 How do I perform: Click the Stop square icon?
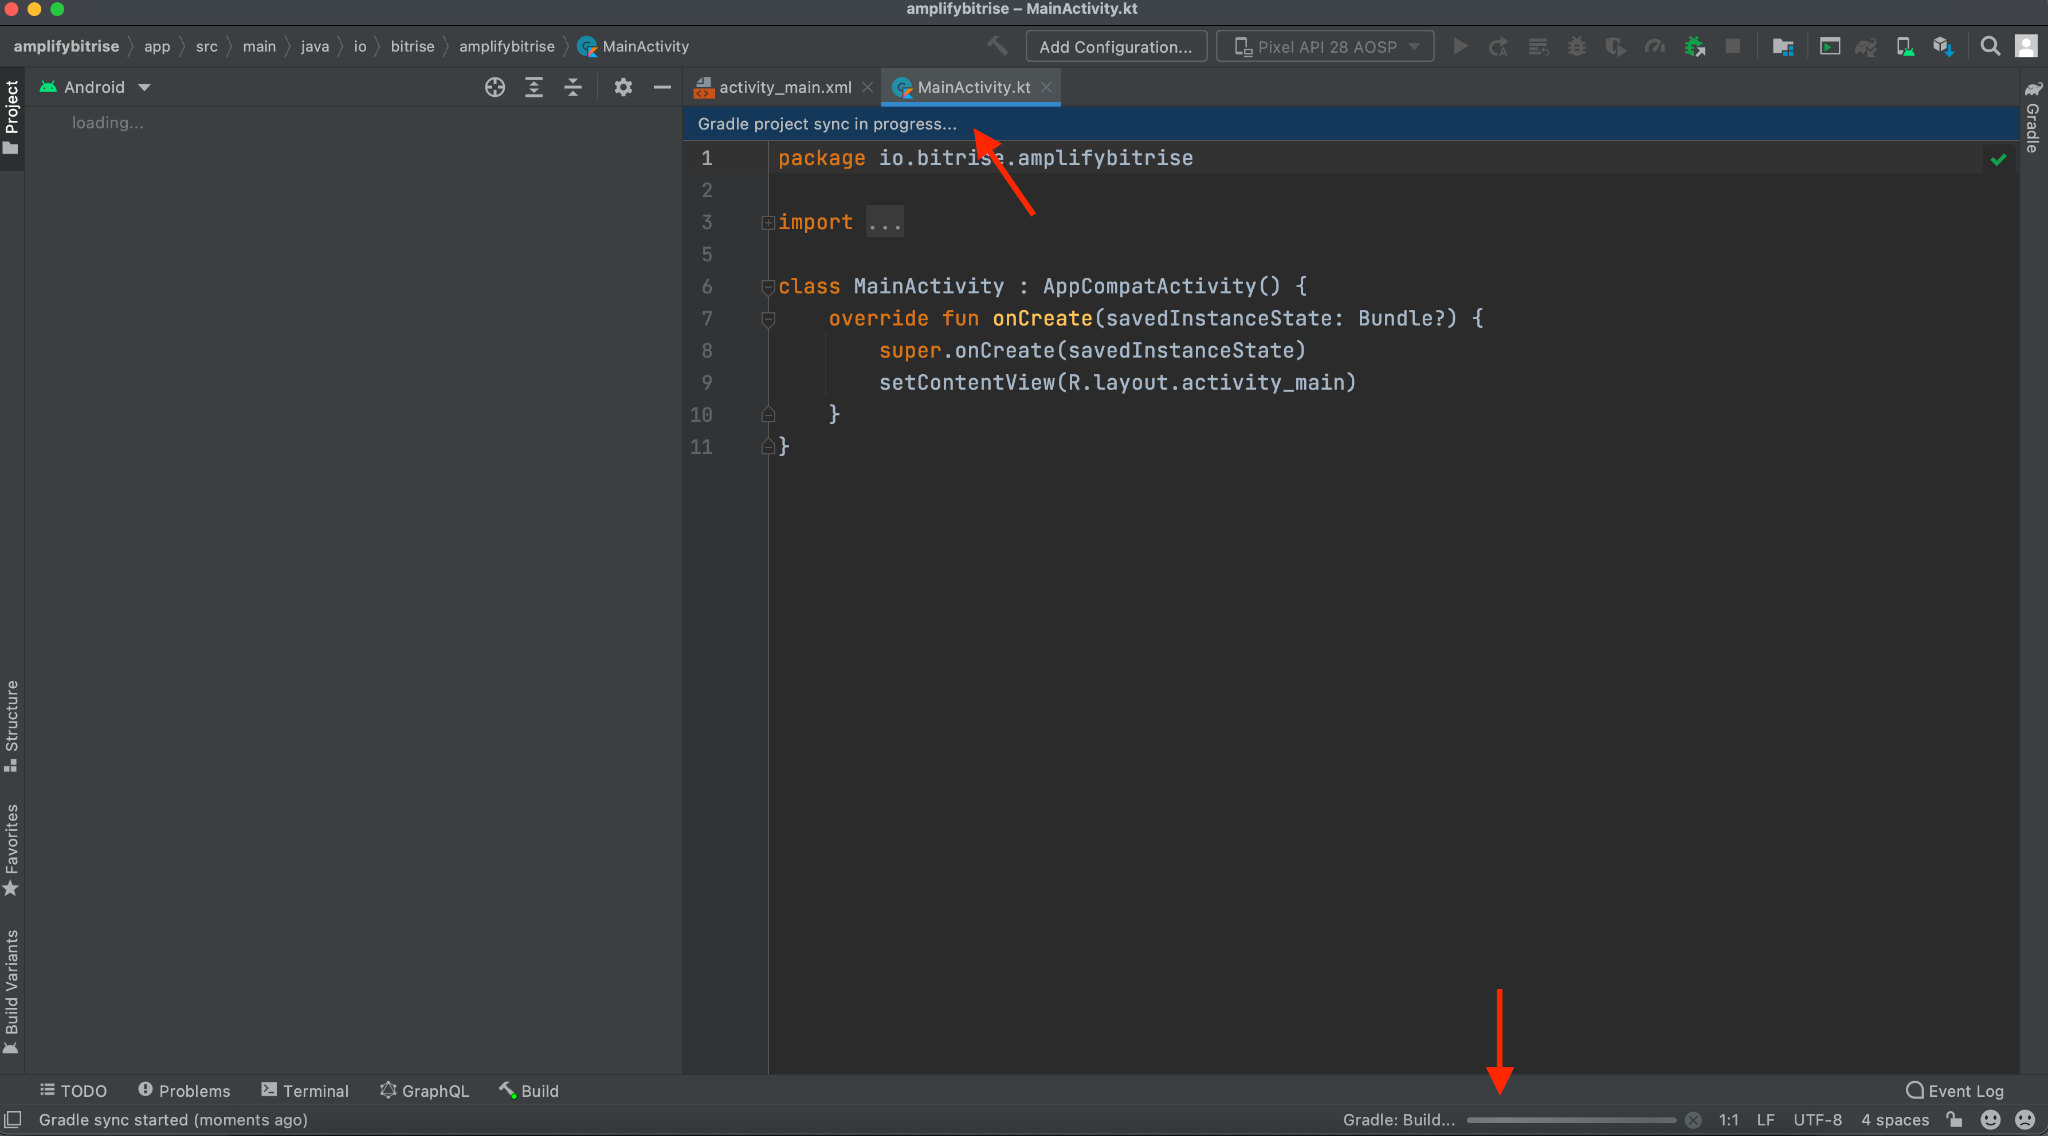coord(1733,46)
